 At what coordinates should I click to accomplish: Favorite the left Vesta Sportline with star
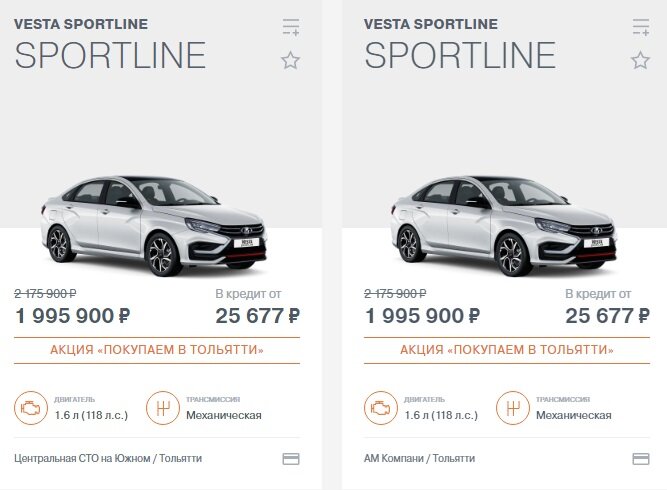pos(291,60)
